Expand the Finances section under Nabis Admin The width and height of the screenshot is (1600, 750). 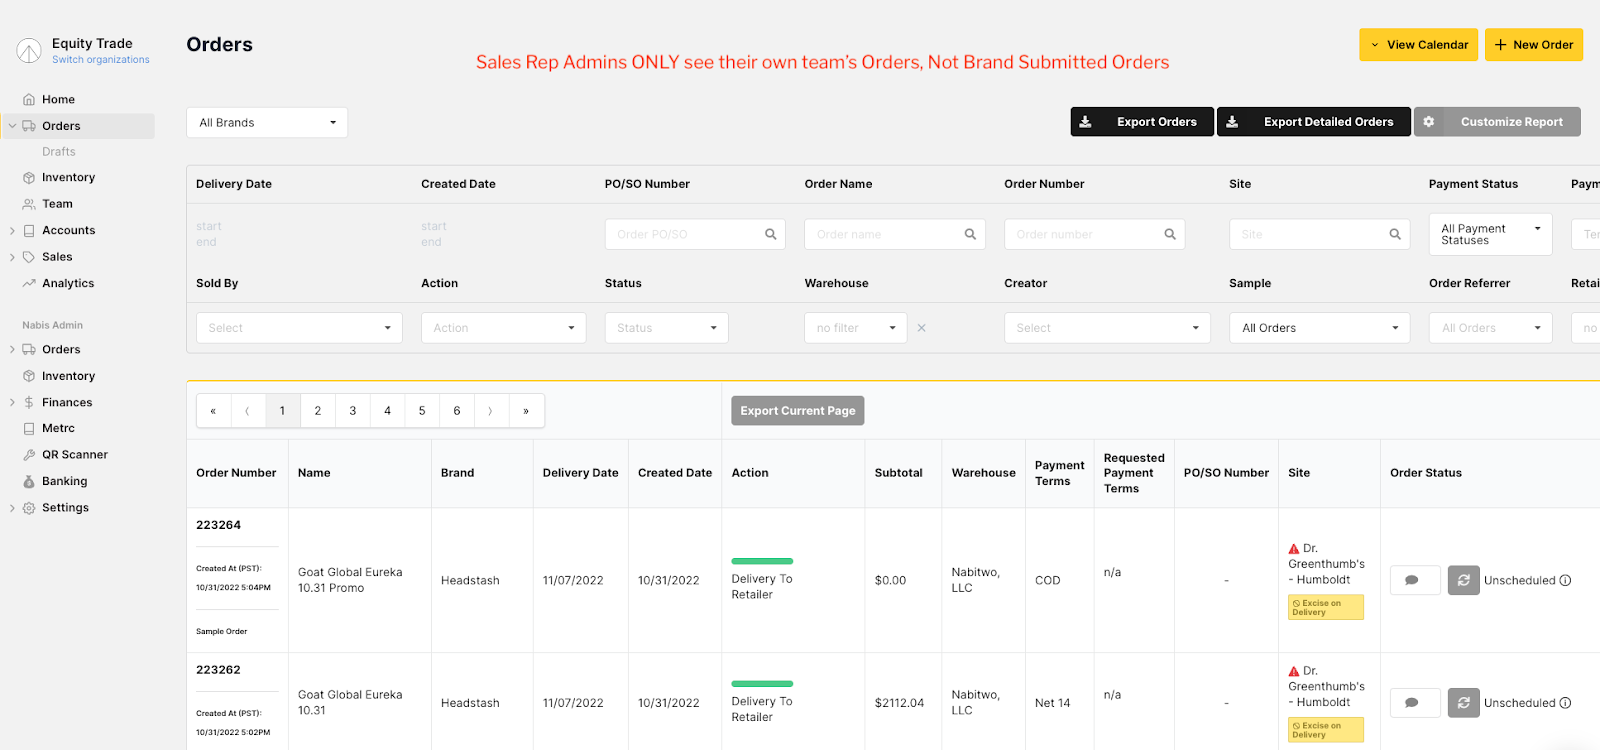[12, 402]
